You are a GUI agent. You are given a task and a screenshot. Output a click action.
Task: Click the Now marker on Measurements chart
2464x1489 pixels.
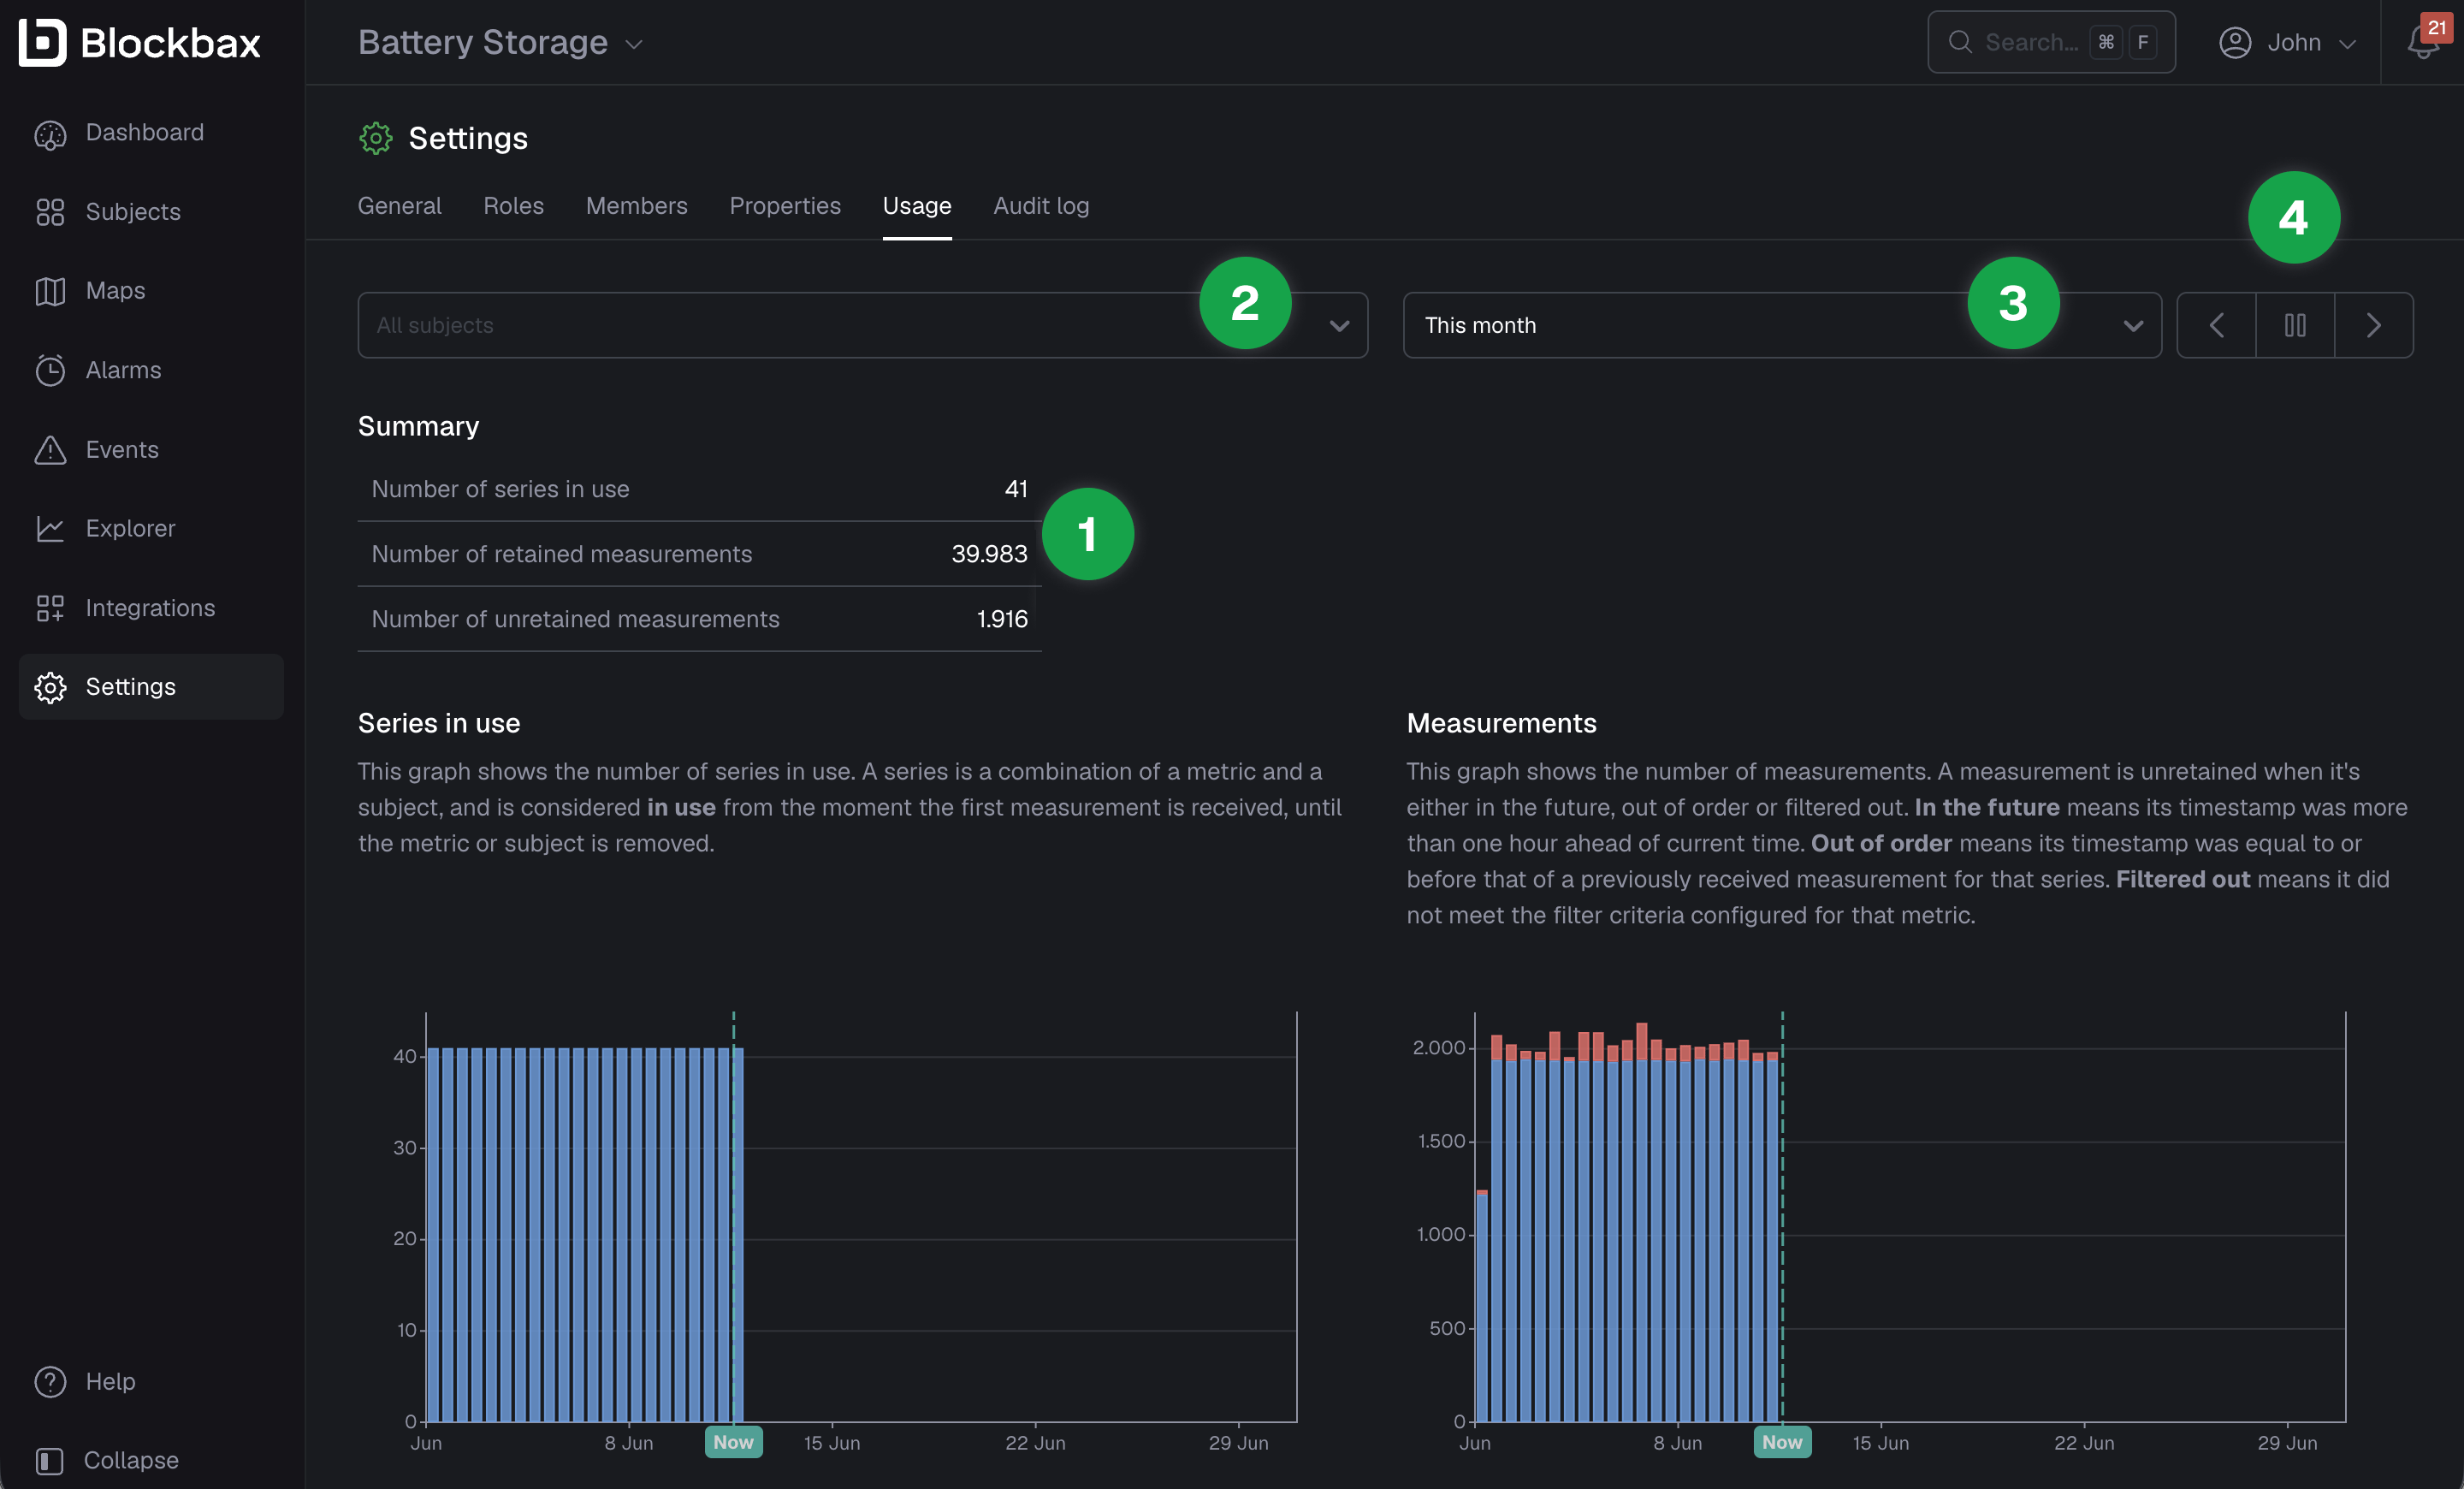1782,1442
